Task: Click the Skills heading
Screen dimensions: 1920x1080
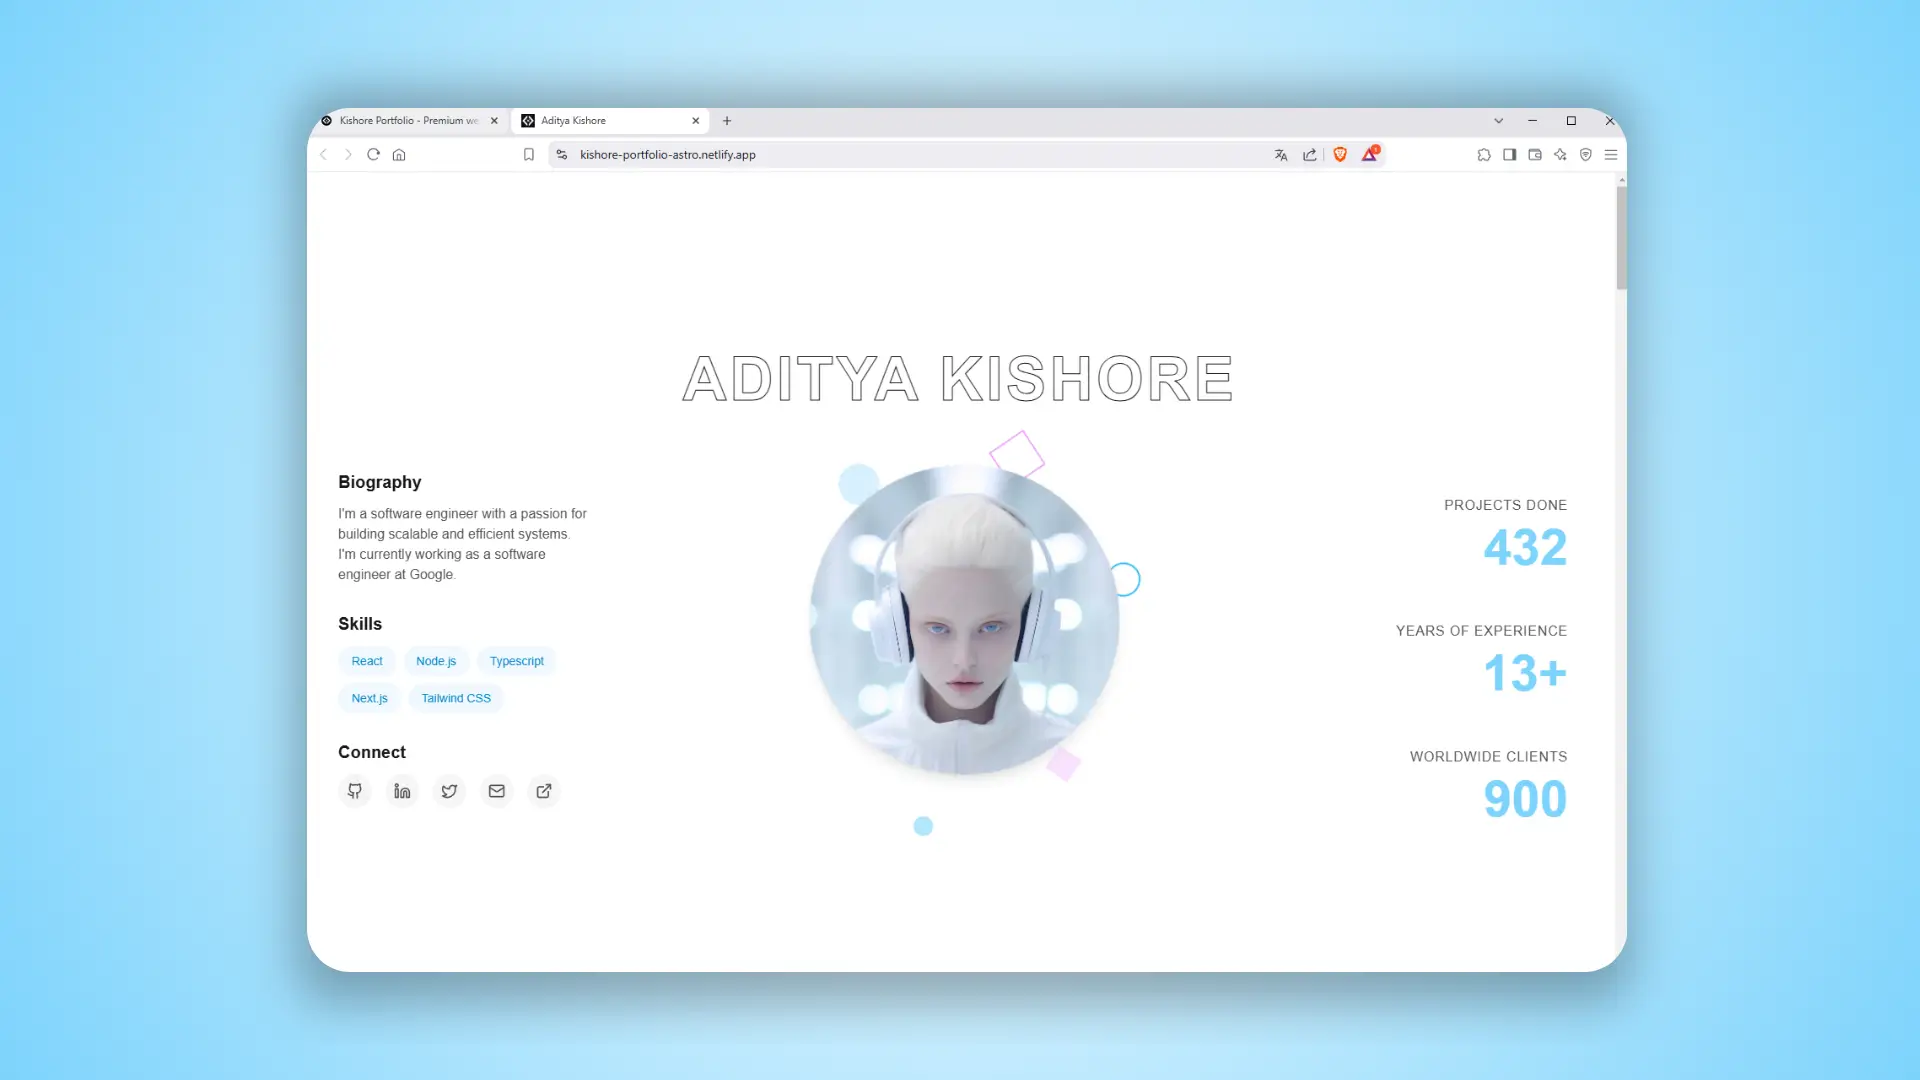Action: (360, 624)
